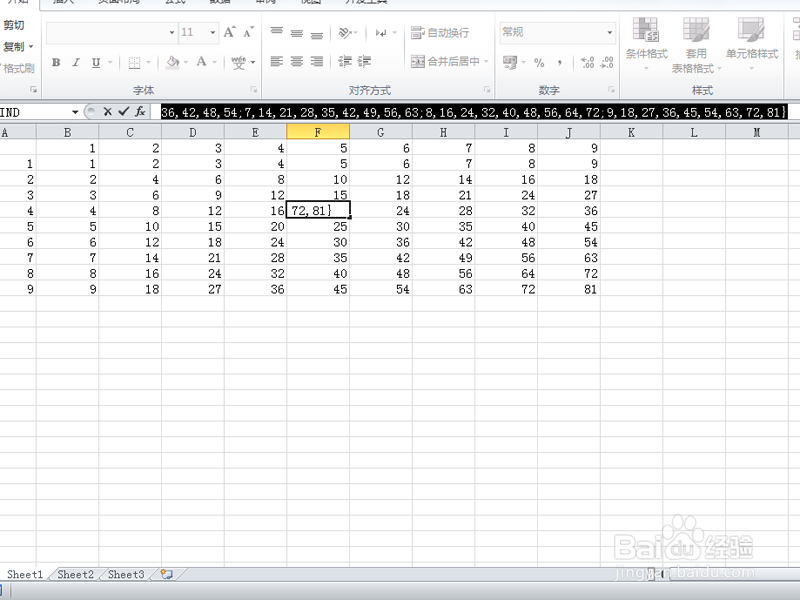Select cell containing 81
The height and width of the screenshot is (600, 800).
(569, 289)
